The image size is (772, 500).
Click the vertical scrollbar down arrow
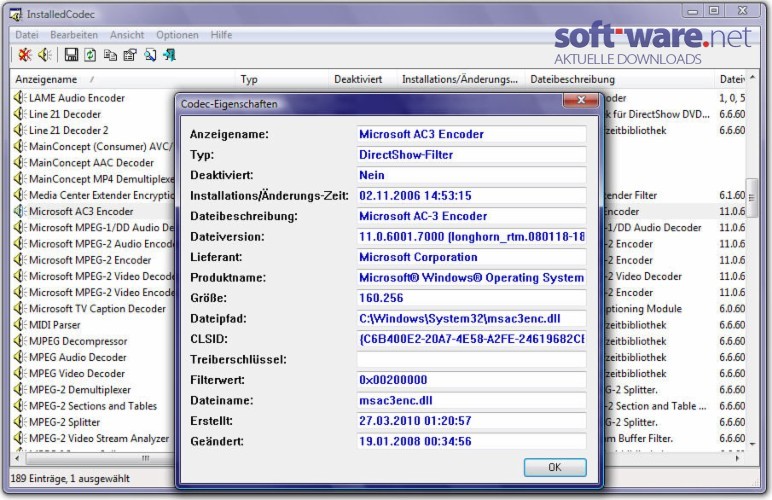752,444
